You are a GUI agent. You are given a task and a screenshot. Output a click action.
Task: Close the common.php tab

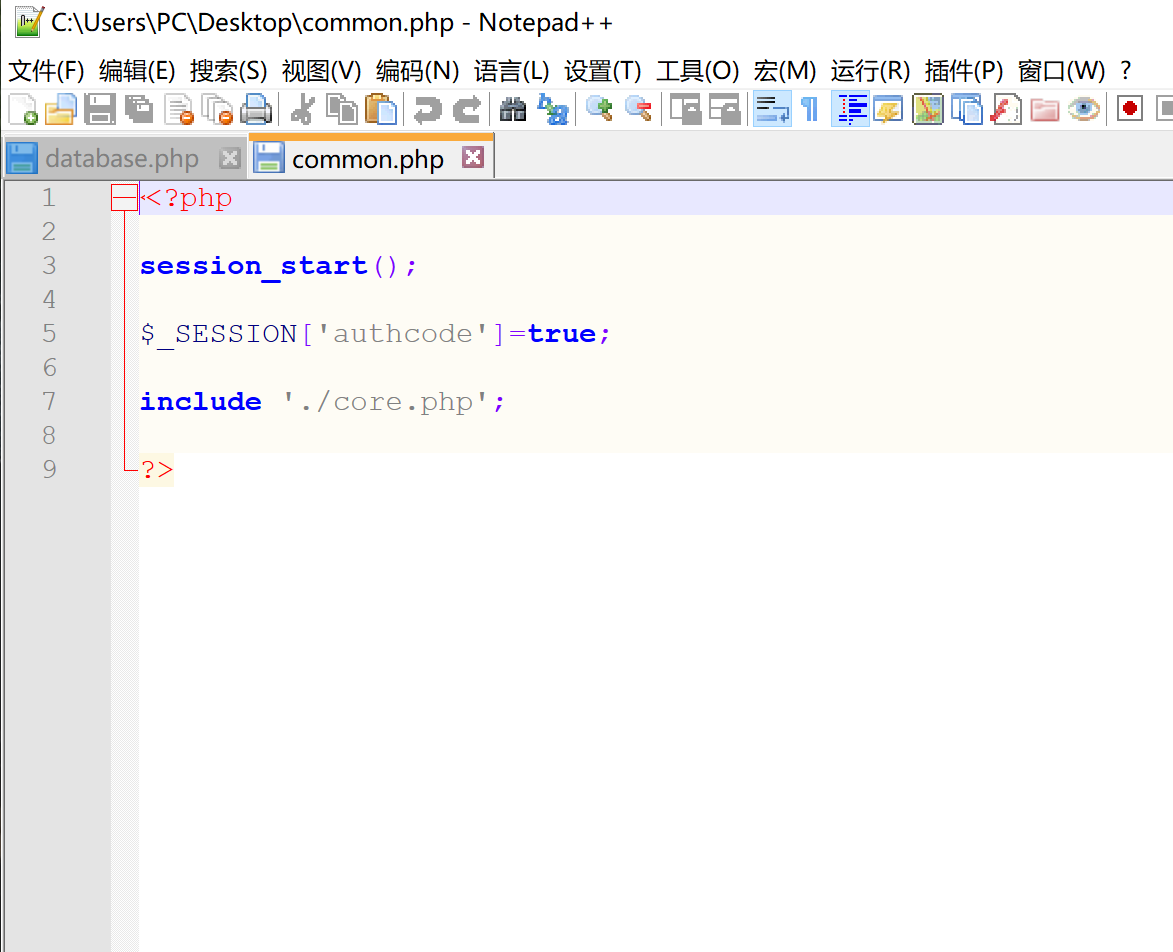pyautogui.click(x=473, y=158)
